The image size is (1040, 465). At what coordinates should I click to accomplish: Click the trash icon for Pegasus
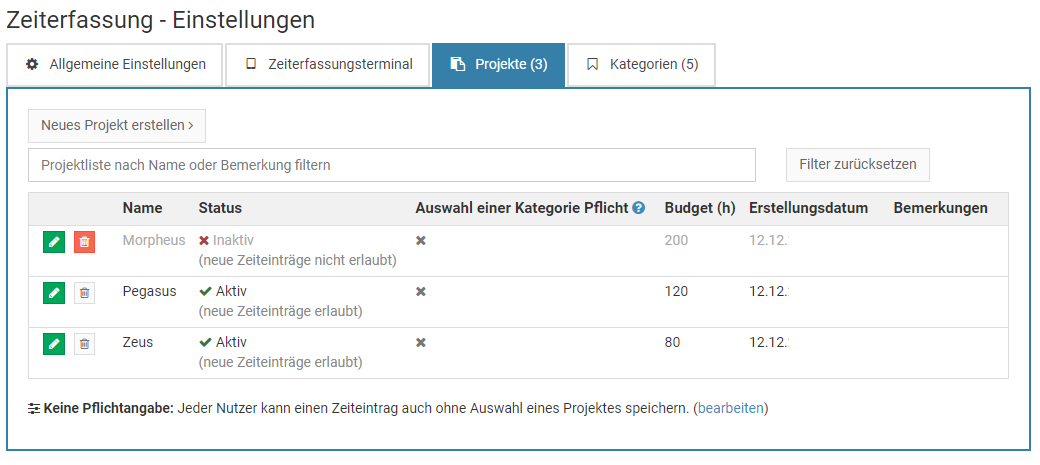click(85, 292)
